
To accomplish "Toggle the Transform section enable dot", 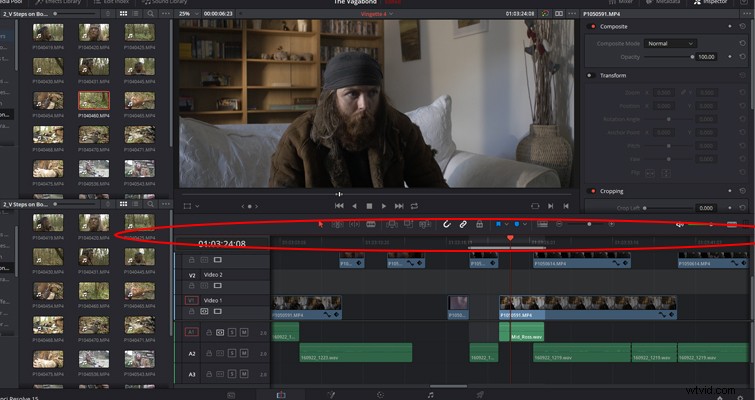I will (591, 76).
